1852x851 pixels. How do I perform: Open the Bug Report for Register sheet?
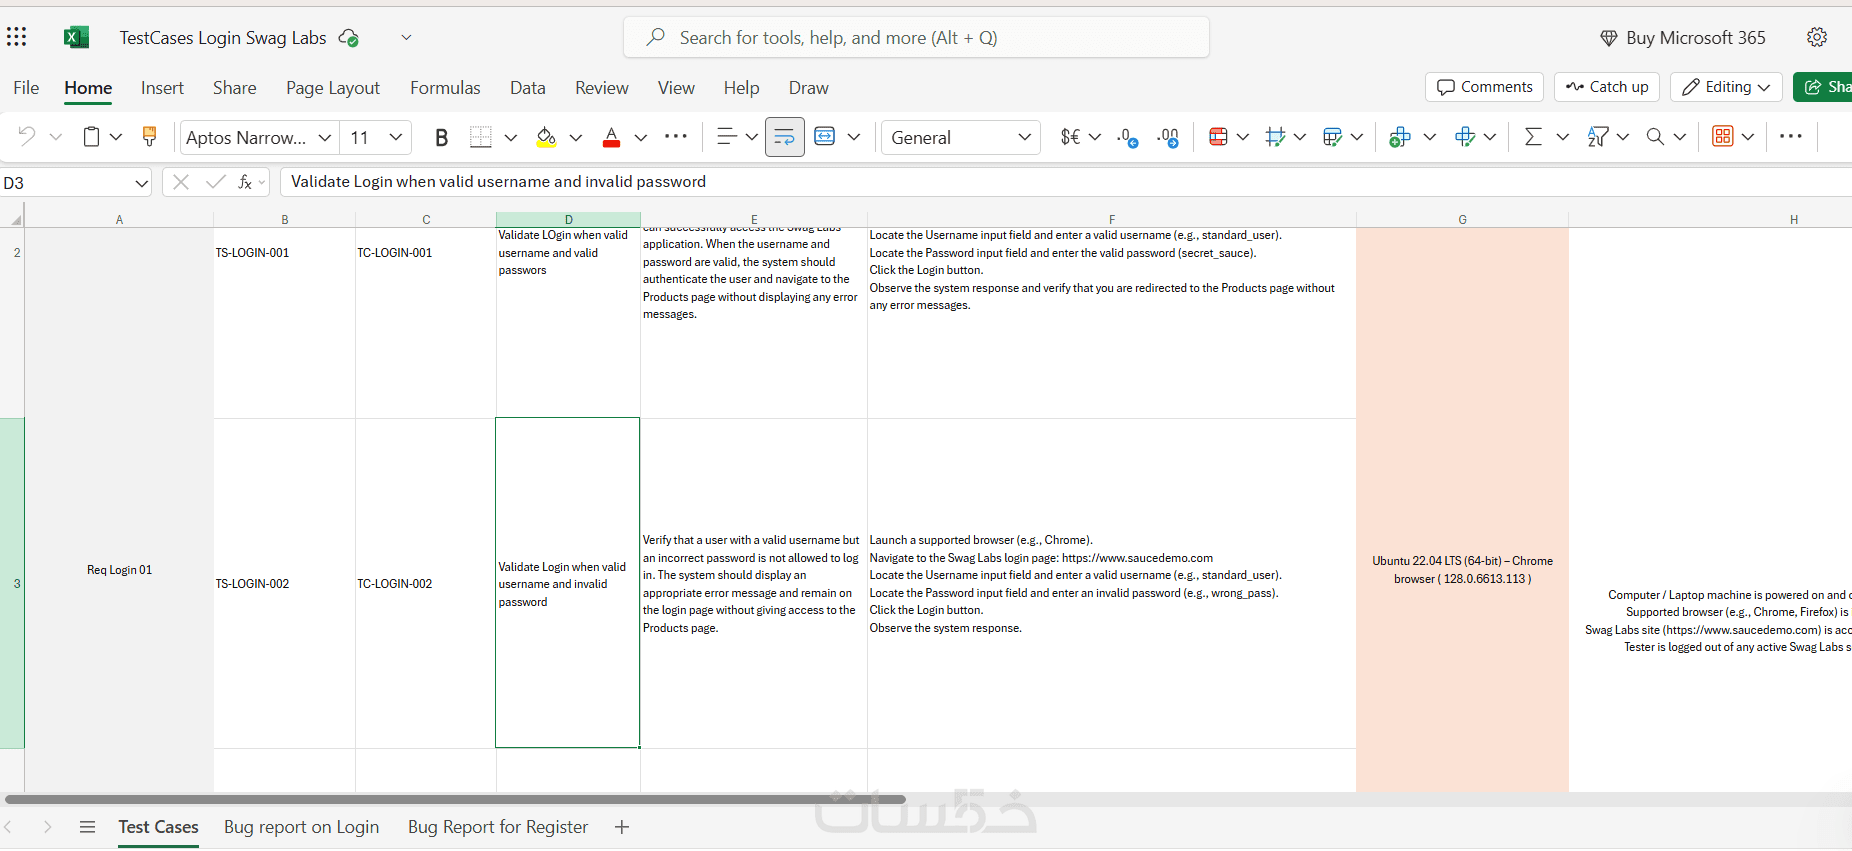pos(498,827)
